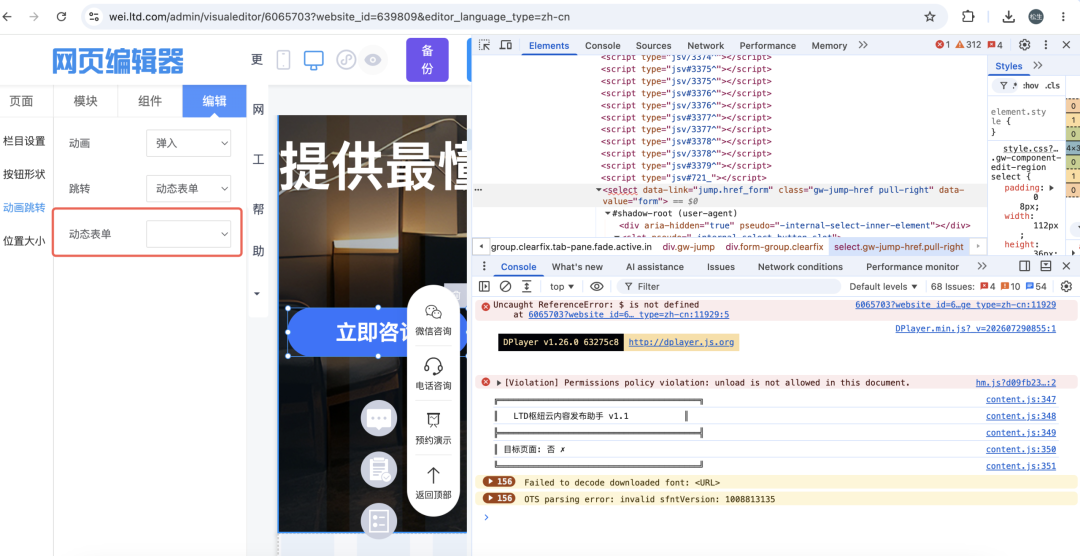Image resolution: width=1080 pixels, height=556 pixels.
Task: Open the Network panel tab
Action: (705, 45)
